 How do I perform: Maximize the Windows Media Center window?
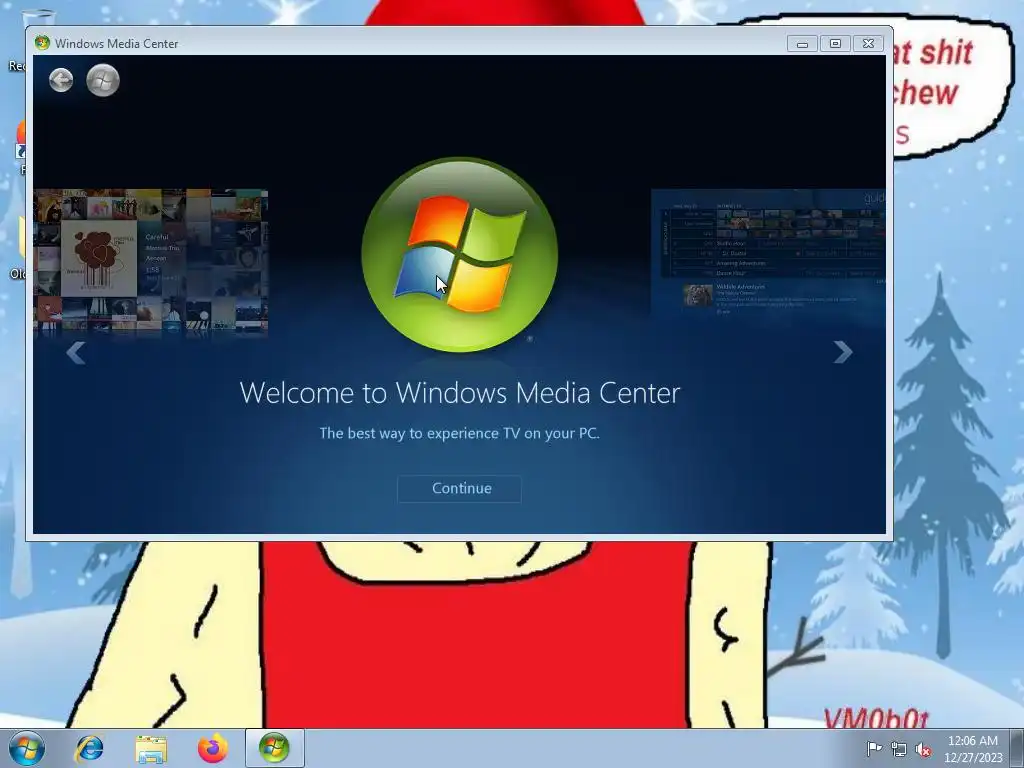click(835, 44)
